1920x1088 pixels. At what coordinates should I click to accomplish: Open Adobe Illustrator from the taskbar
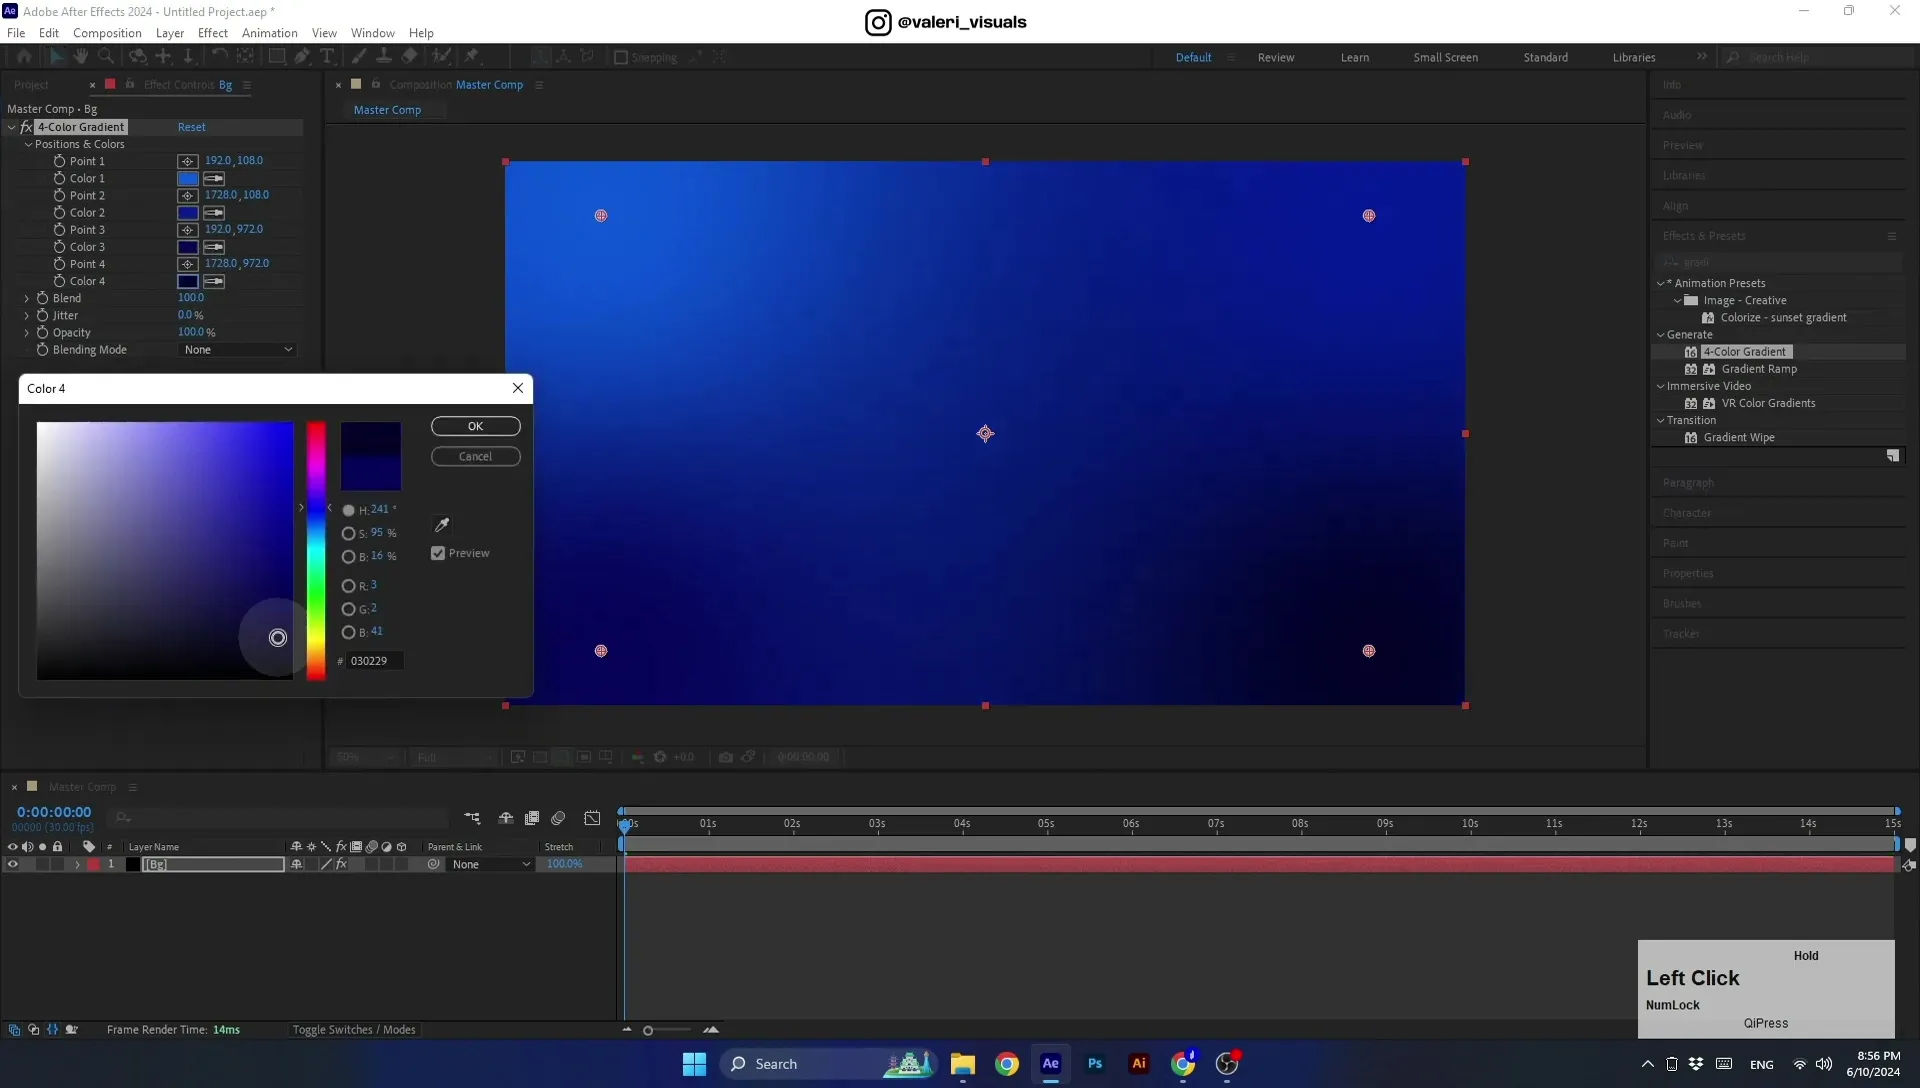(1139, 1064)
